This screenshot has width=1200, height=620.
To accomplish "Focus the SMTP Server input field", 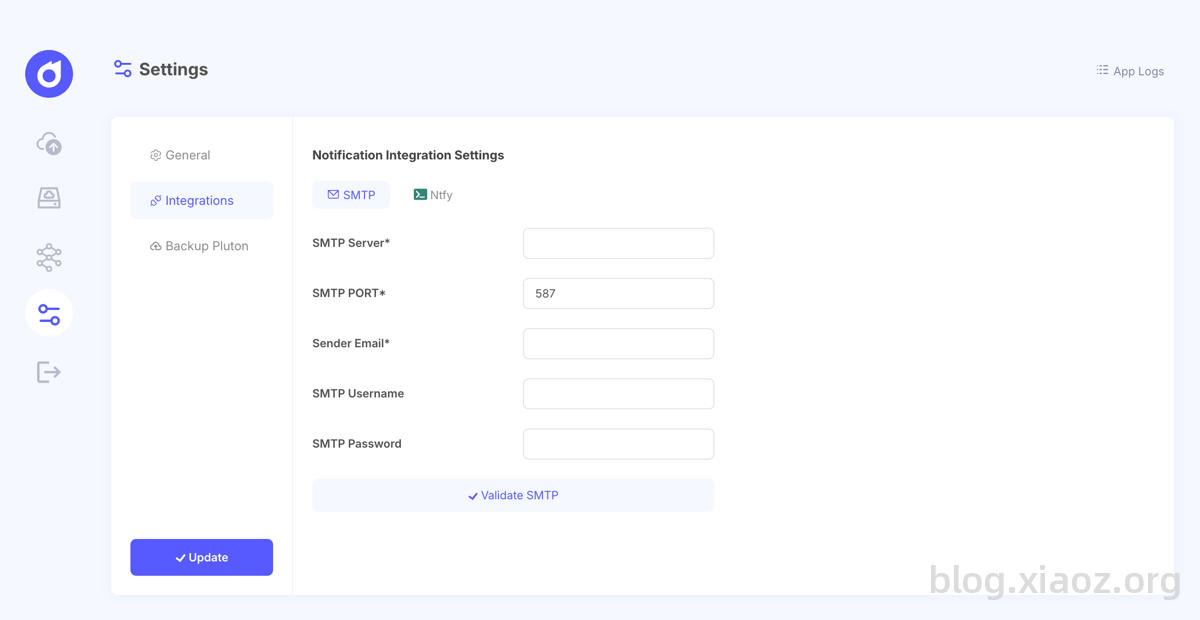I will [618, 243].
